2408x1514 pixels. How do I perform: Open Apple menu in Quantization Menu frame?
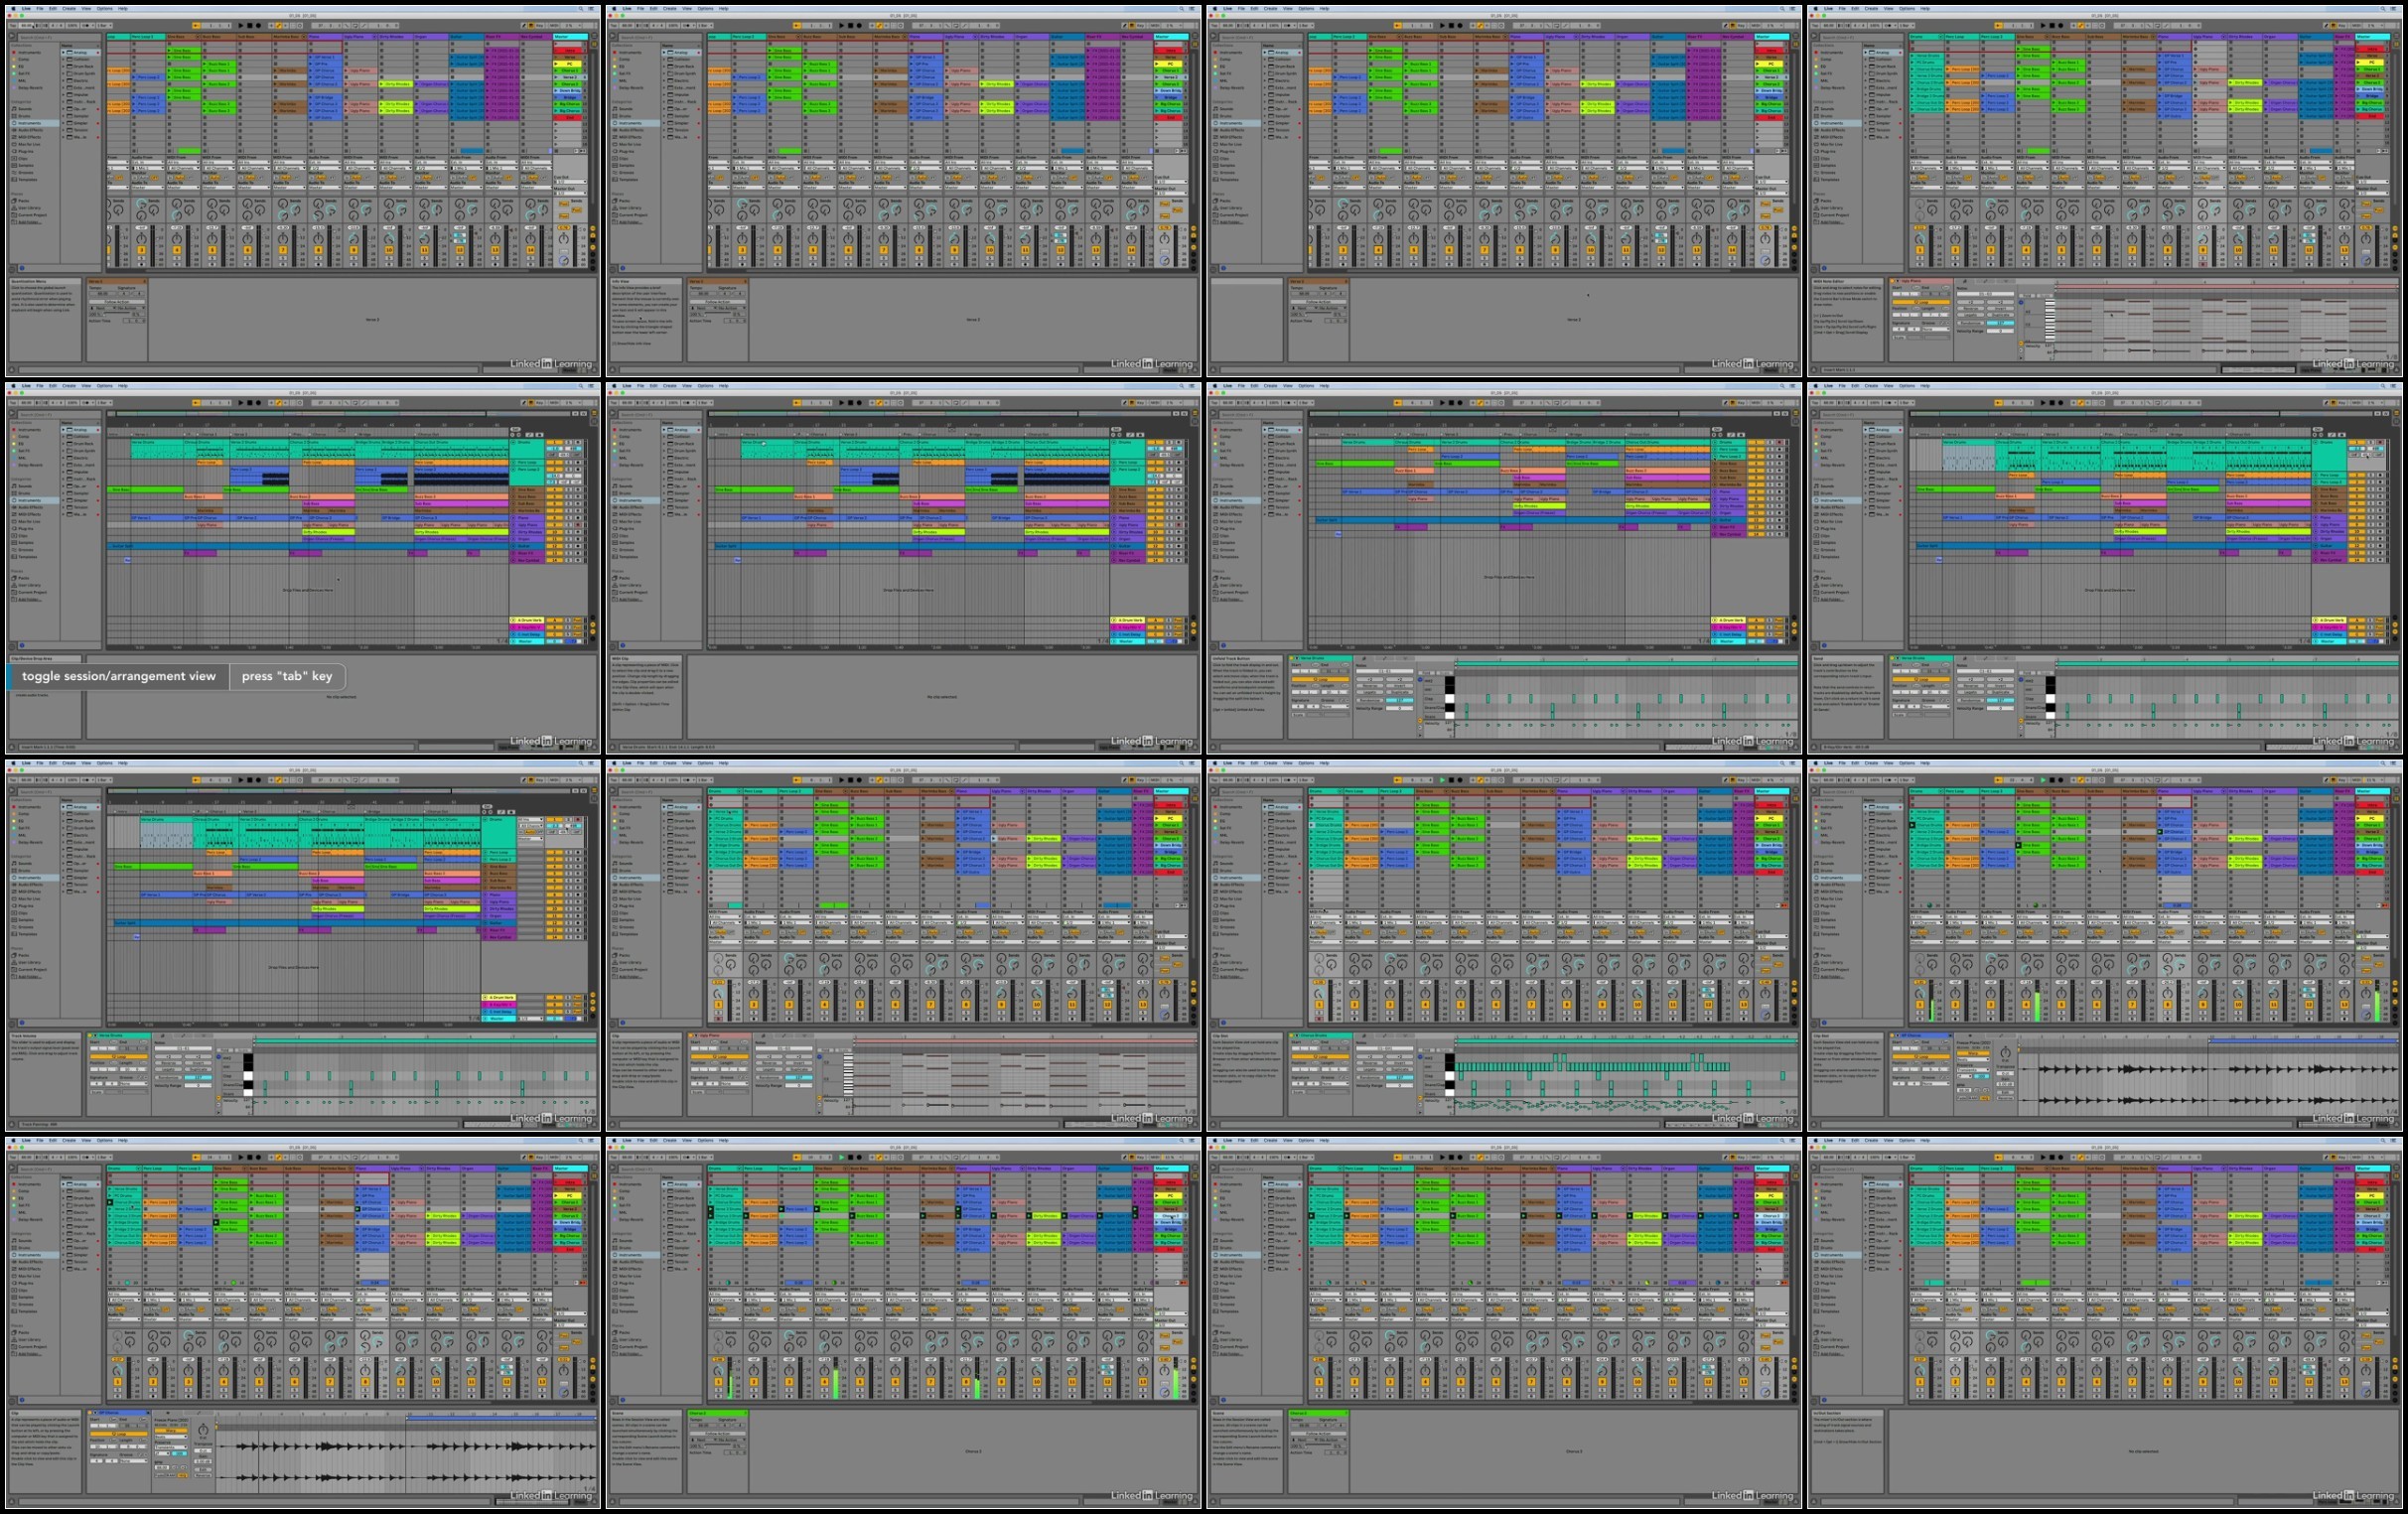click(13, 8)
